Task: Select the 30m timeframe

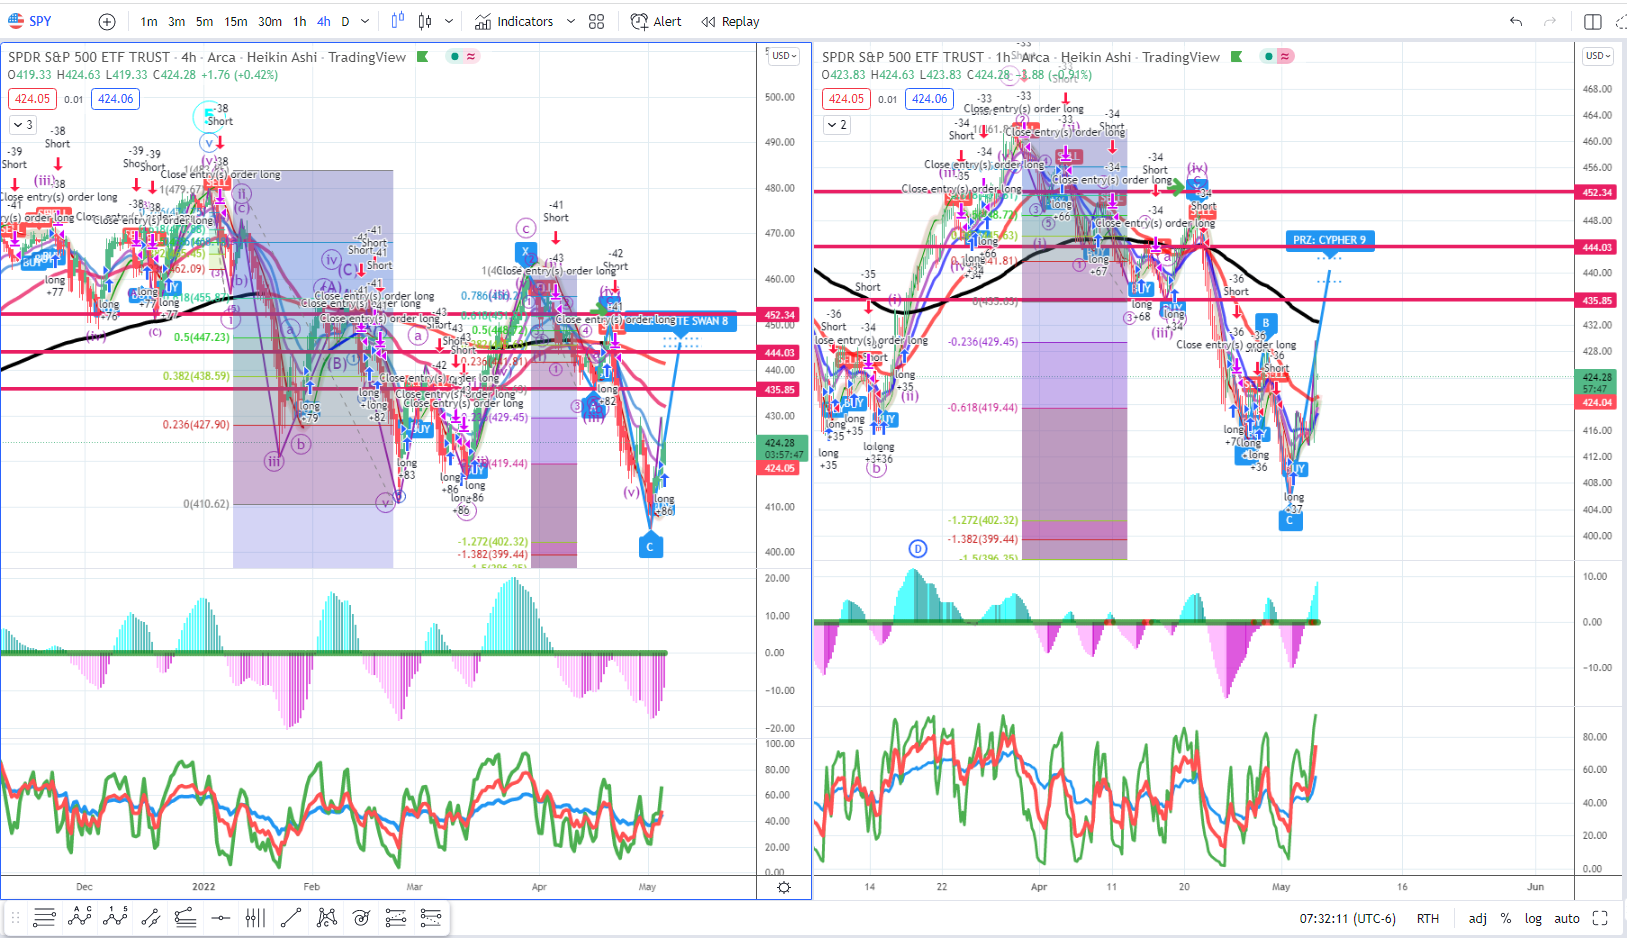Action: click(270, 22)
